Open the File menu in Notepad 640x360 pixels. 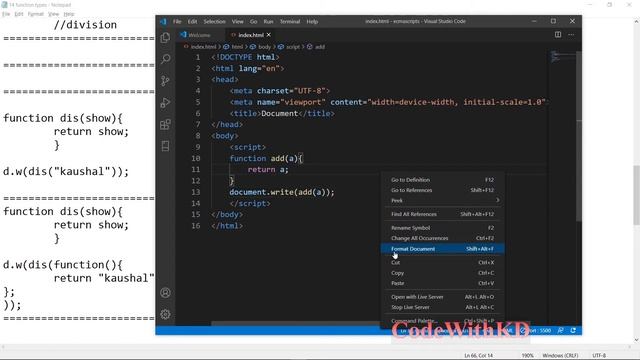[6, 14]
